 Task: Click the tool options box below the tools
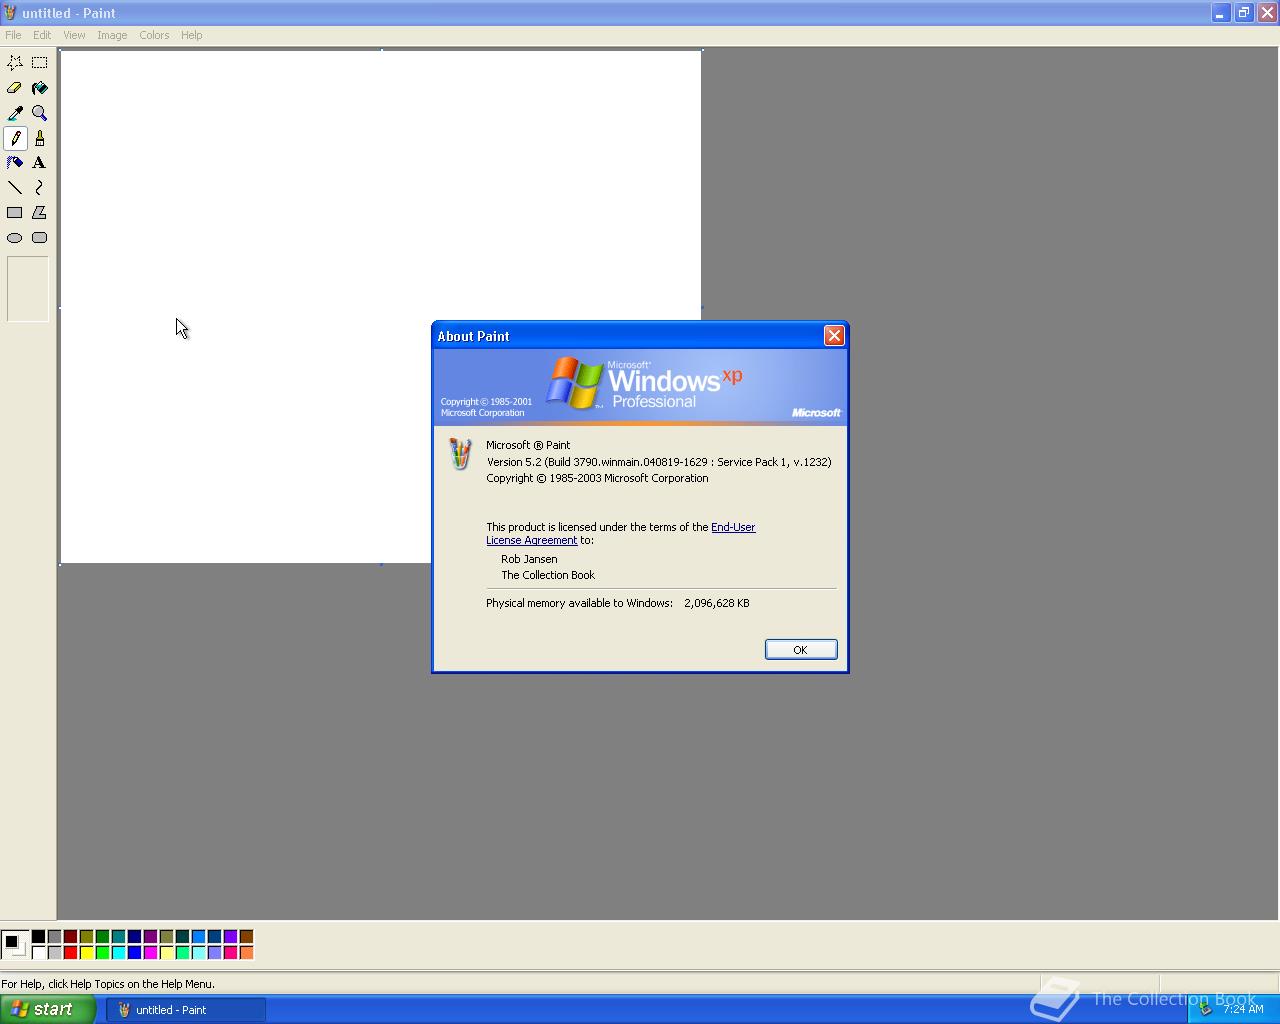28,289
